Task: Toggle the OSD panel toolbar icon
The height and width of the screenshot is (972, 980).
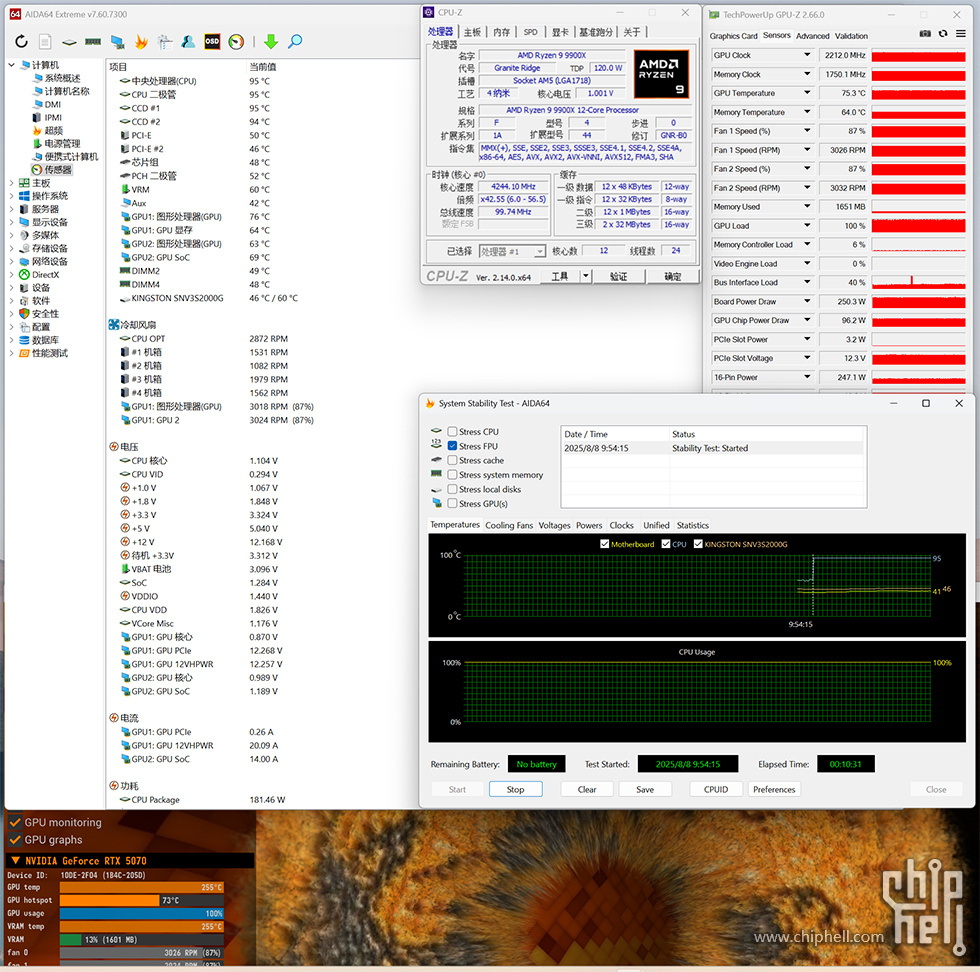Action: (x=212, y=42)
